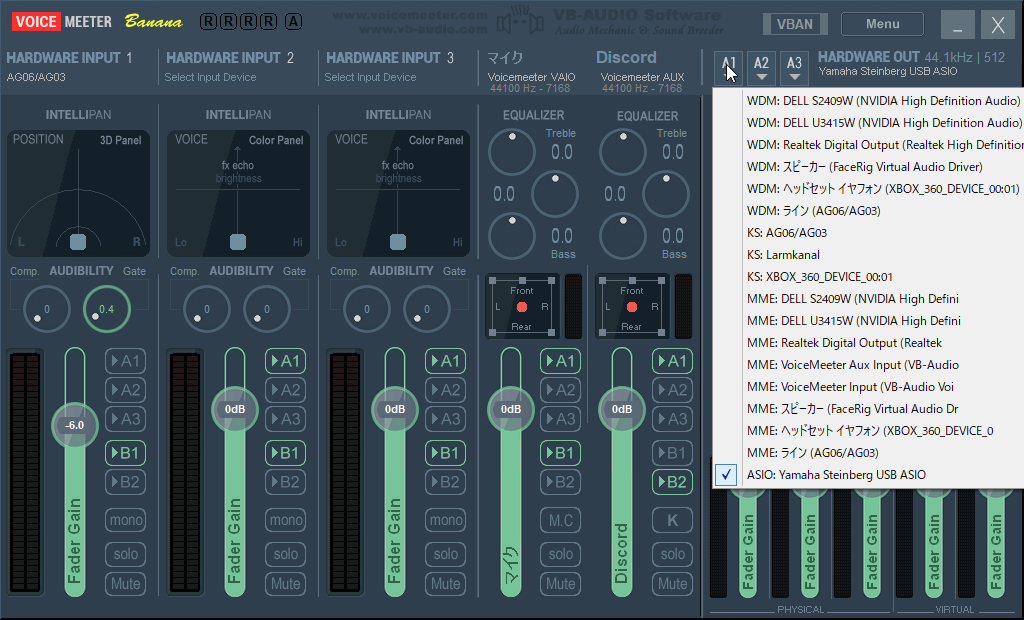Viewport: 1024px width, 620px height.
Task: Click the K karaoke button on Discord
Action: (x=672, y=520)
